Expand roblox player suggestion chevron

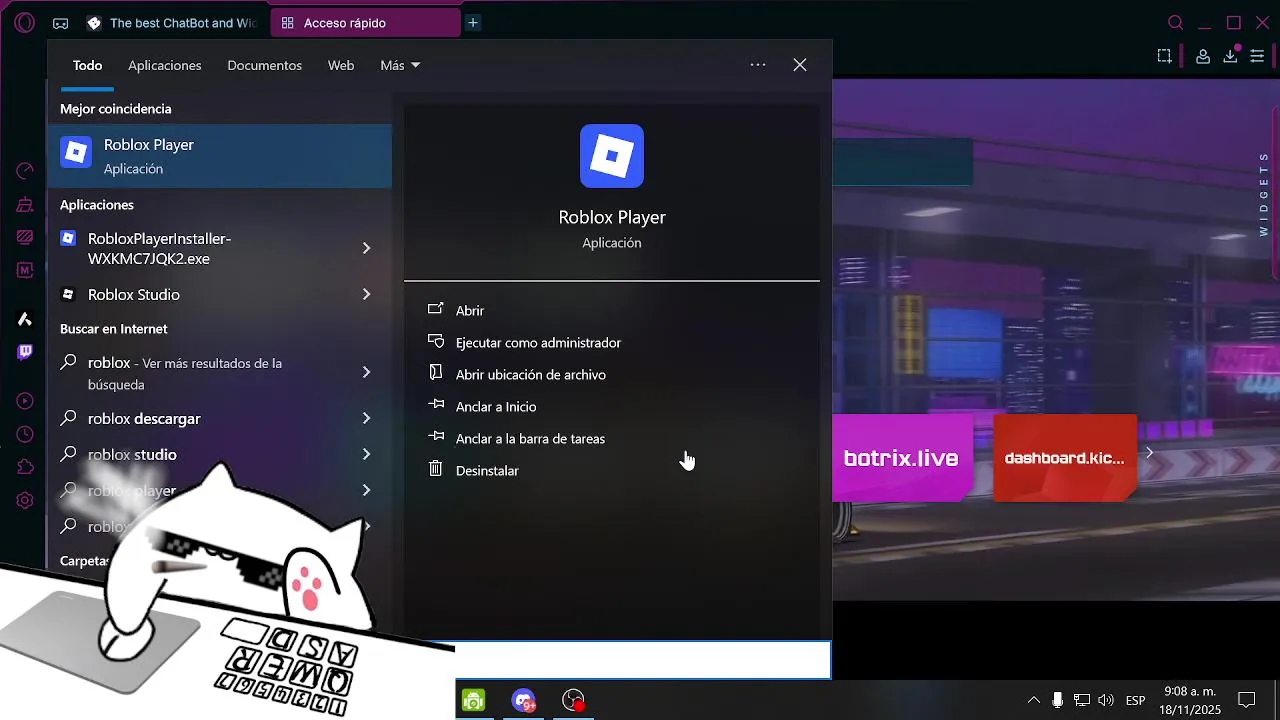(366, 490)
